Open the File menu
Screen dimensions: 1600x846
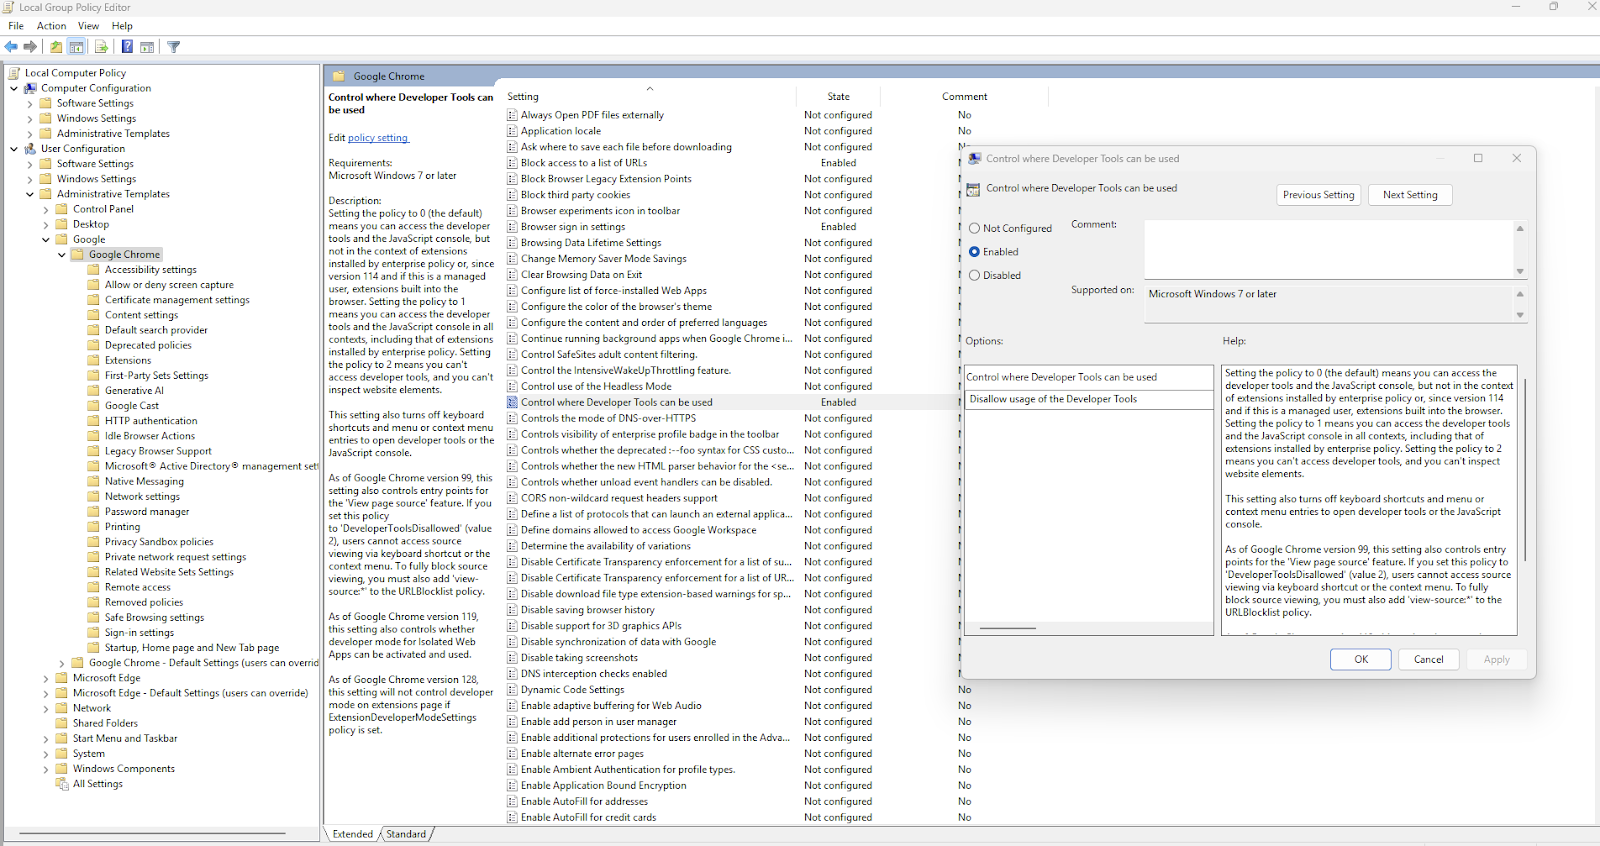coord(16,26)
